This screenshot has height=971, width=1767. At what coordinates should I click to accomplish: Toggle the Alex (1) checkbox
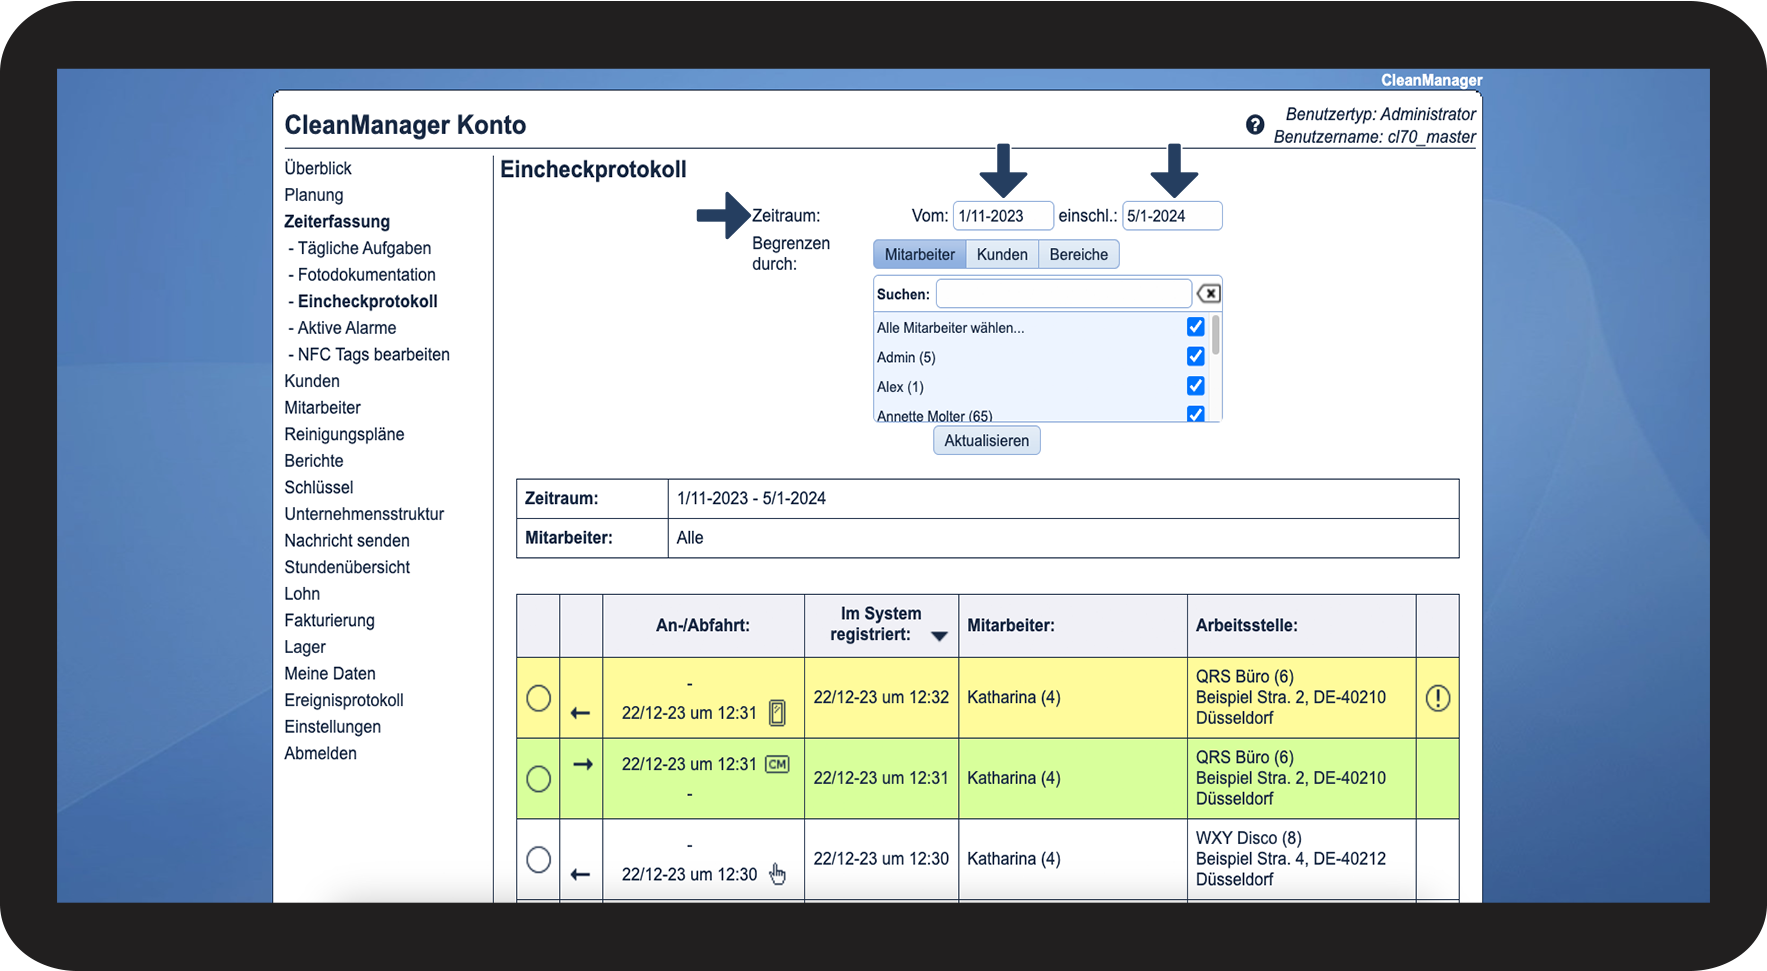pyautogui.click(x=1195, y=386)
